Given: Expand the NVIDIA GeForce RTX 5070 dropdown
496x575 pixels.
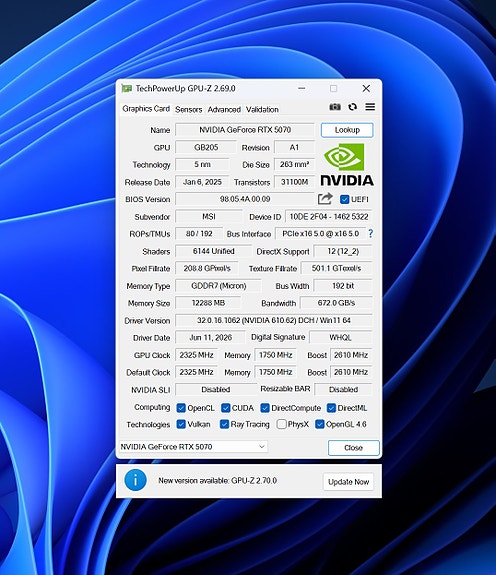Looking at the screenshot, I should pos(194,447).
